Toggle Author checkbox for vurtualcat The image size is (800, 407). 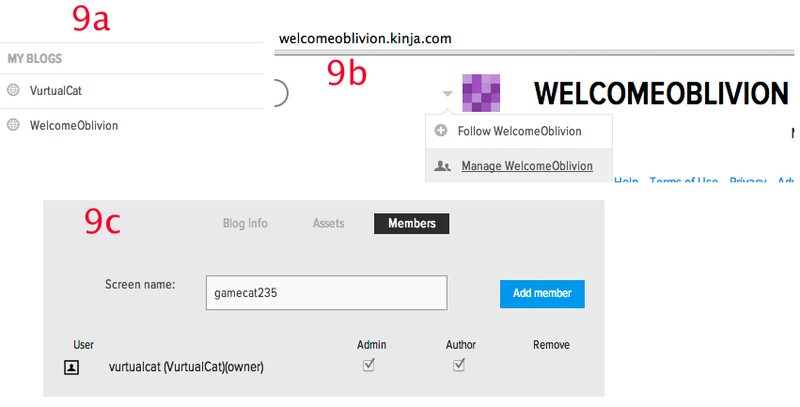click(459, 365)
